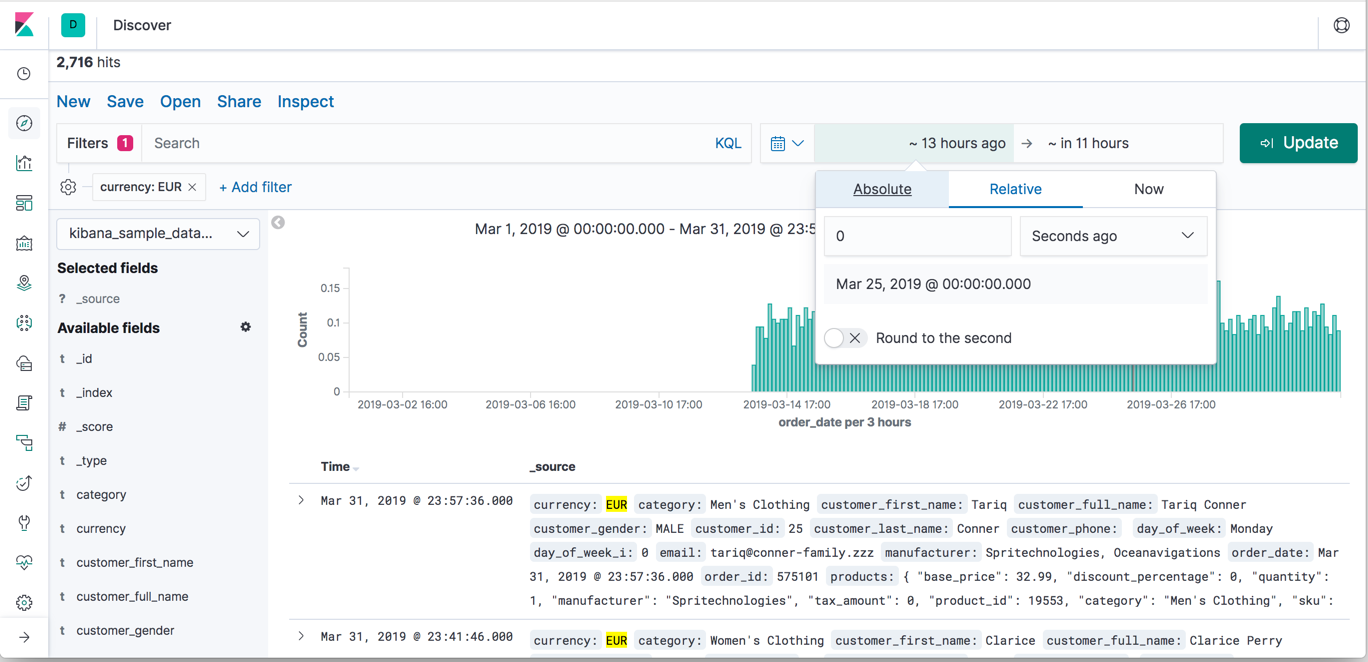This screenshot has height=662, width=1368.
Task: Switch to the Relative time tab
Action: coord(1015,189)
